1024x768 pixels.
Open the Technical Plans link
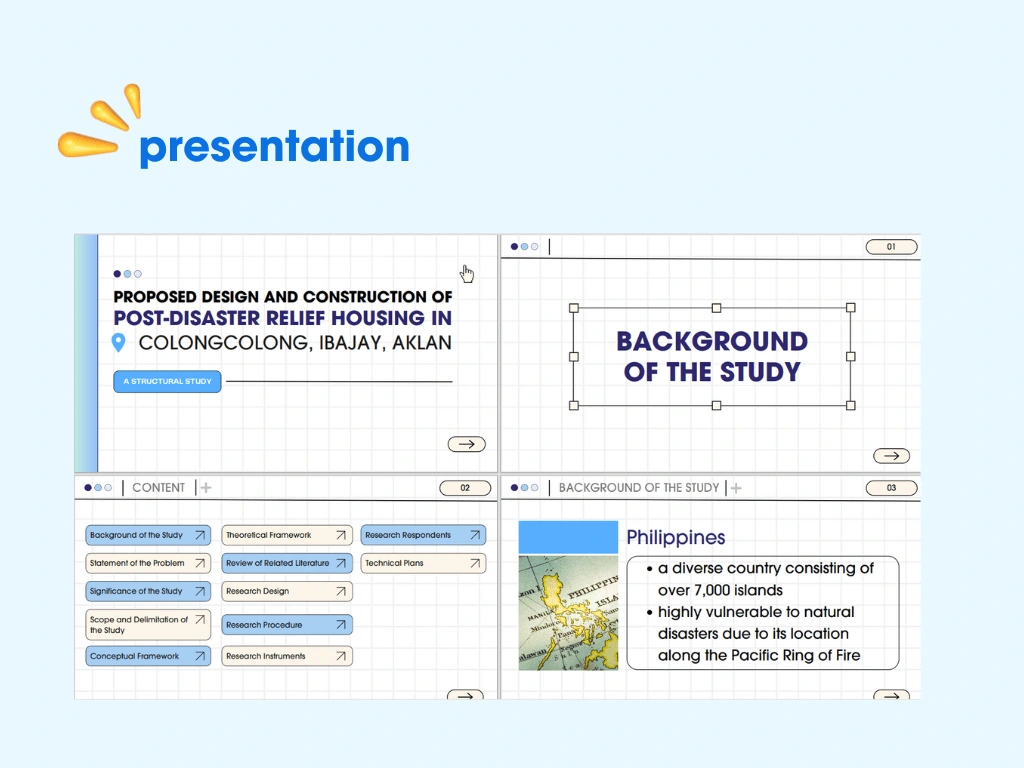(x=423, y=563)
